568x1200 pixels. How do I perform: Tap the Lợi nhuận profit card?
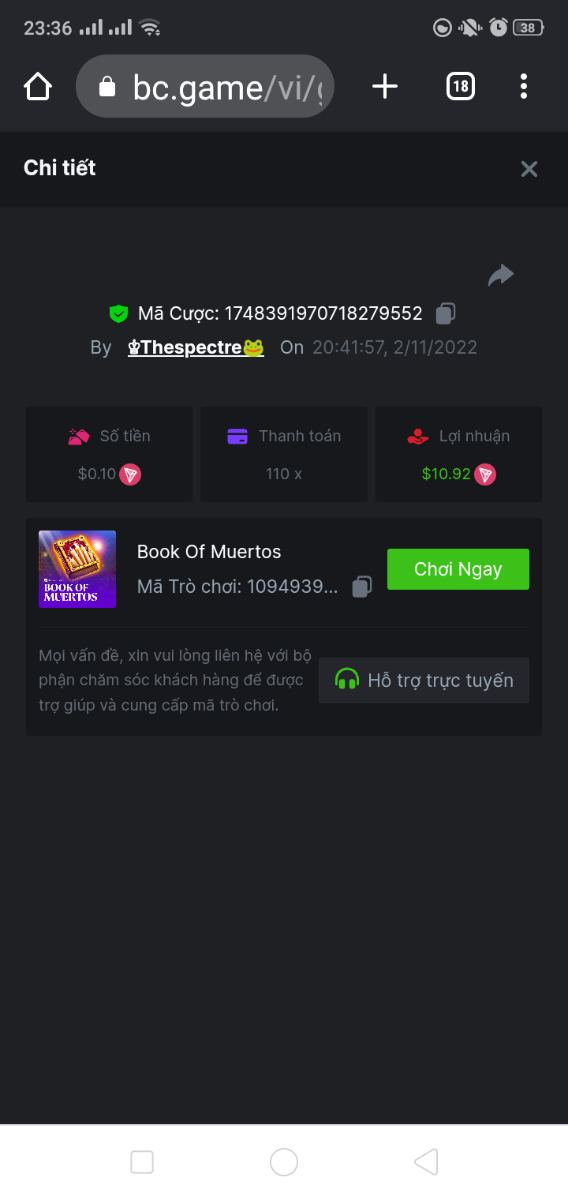tap(459, 454)
